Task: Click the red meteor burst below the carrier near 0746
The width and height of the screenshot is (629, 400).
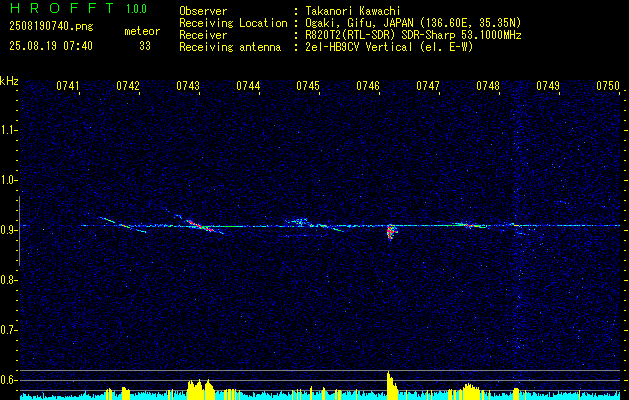Action: (x=392, y=232)
